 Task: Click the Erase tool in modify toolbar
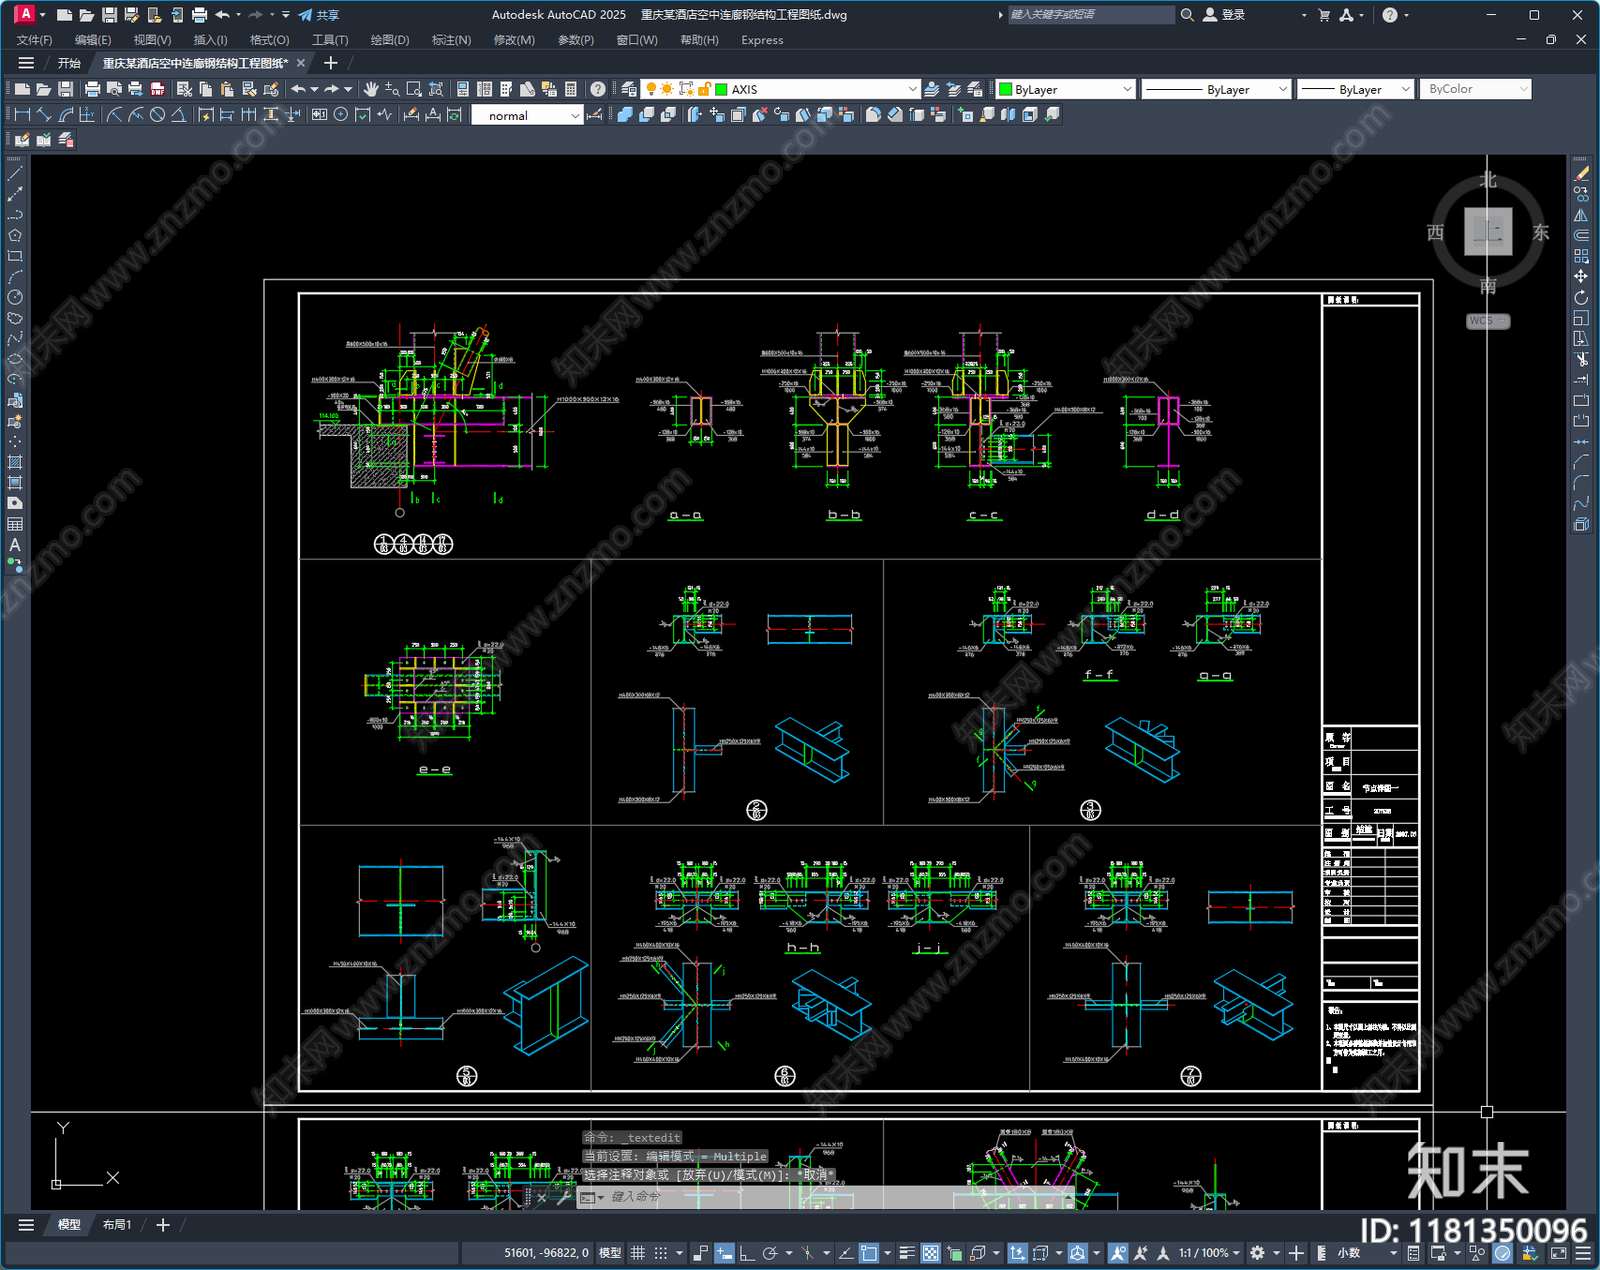click(x=1581, y=174)
